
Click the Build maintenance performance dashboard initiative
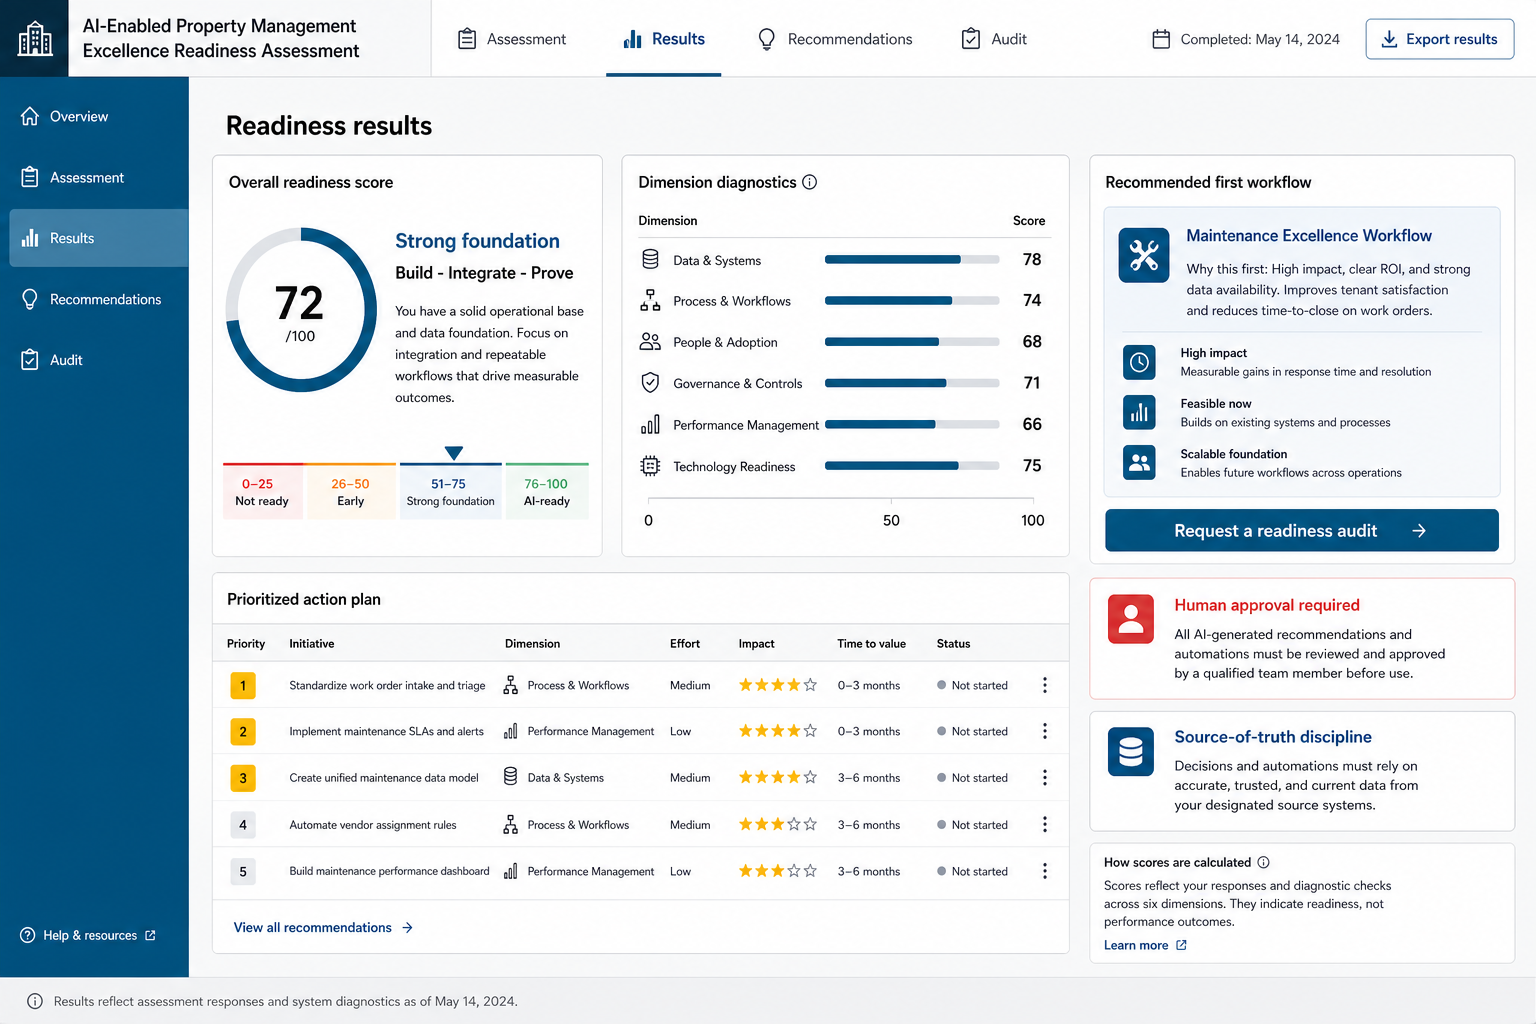pyautogui.click(x=390, y=871)
